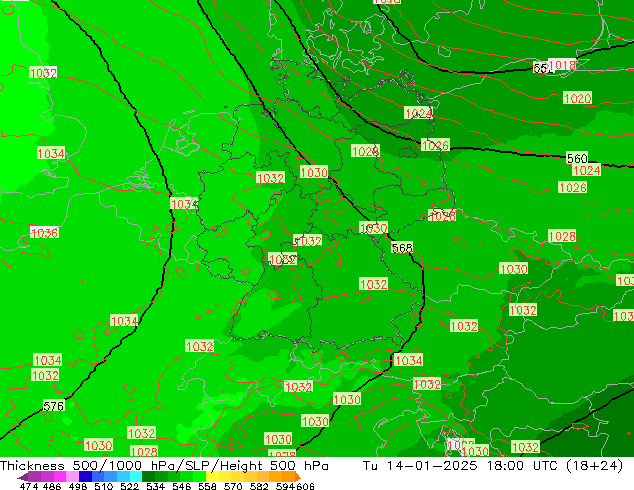Click the black 576 height contour label
Viewport: 634px width, 490px height.
[x=54, y=406]
